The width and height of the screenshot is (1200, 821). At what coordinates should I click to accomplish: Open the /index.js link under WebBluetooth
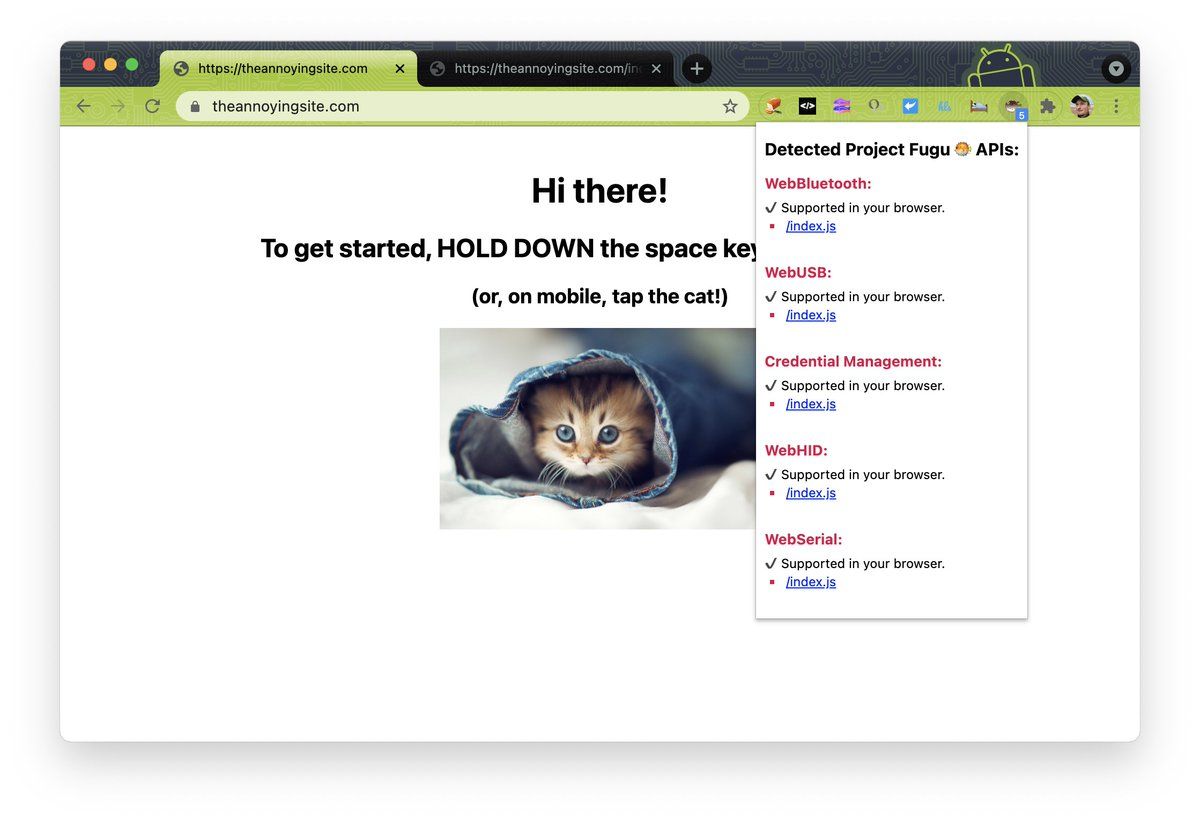810,225
